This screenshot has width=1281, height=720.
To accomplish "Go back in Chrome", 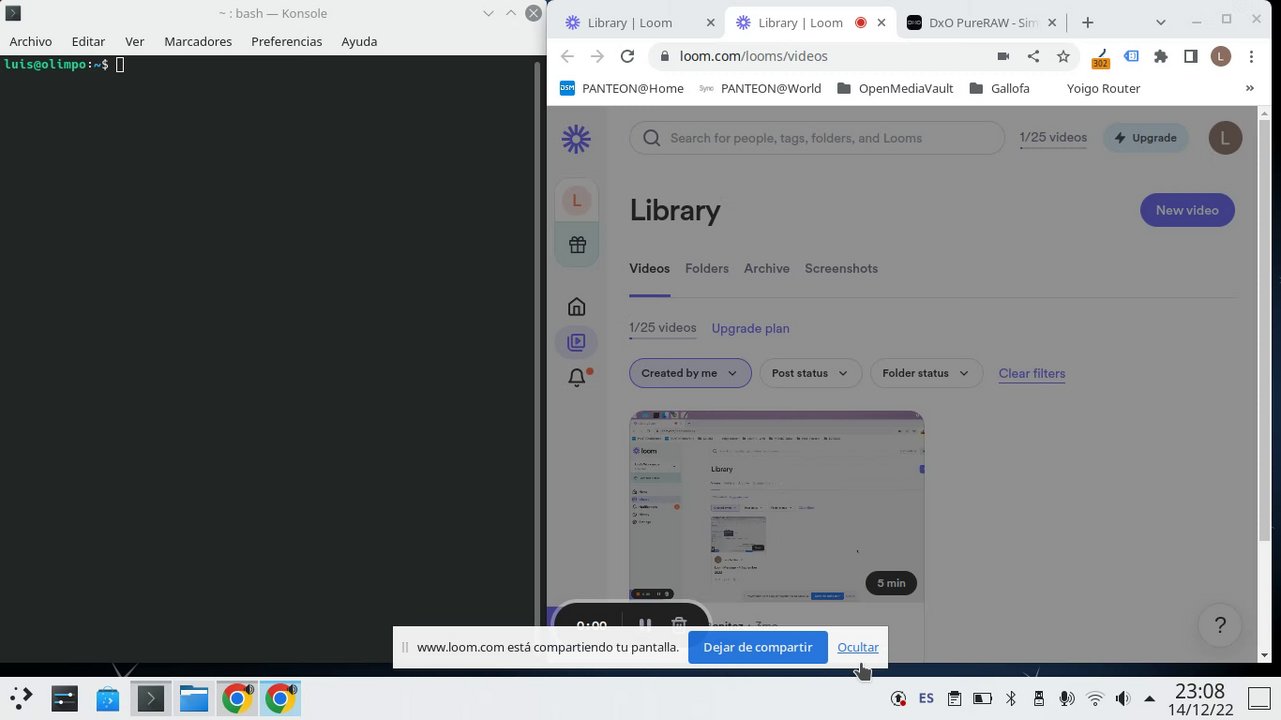I will tap(567, 57).
